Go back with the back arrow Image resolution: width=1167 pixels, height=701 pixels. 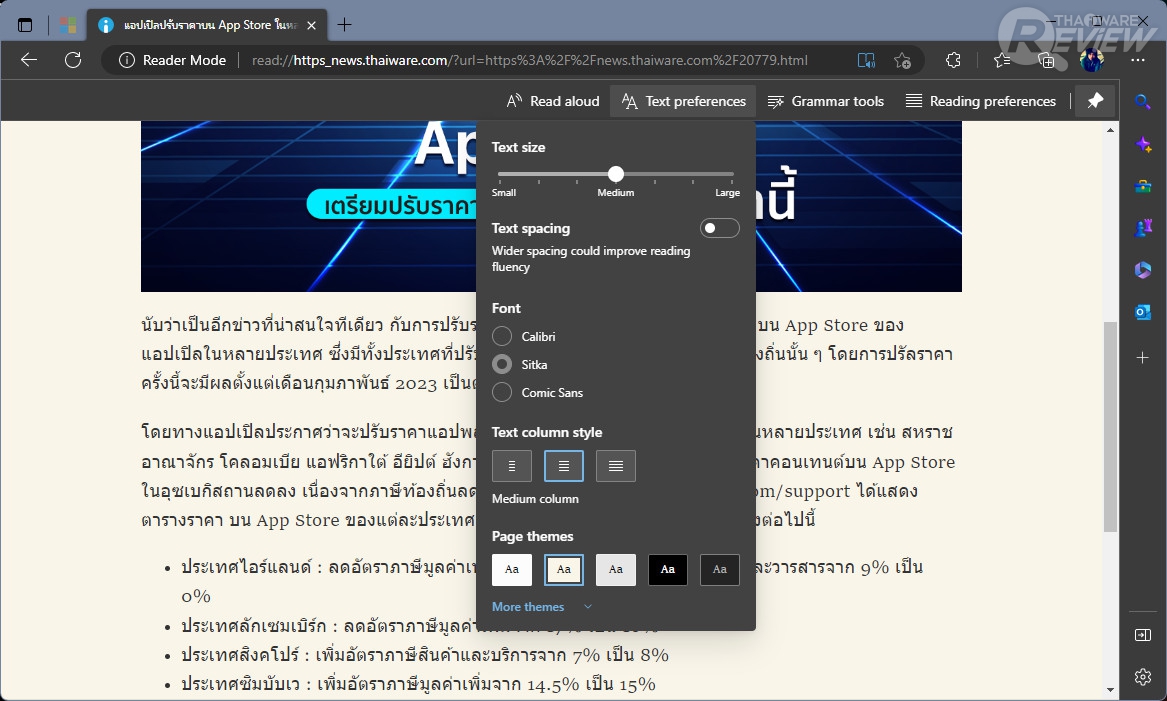29,60
